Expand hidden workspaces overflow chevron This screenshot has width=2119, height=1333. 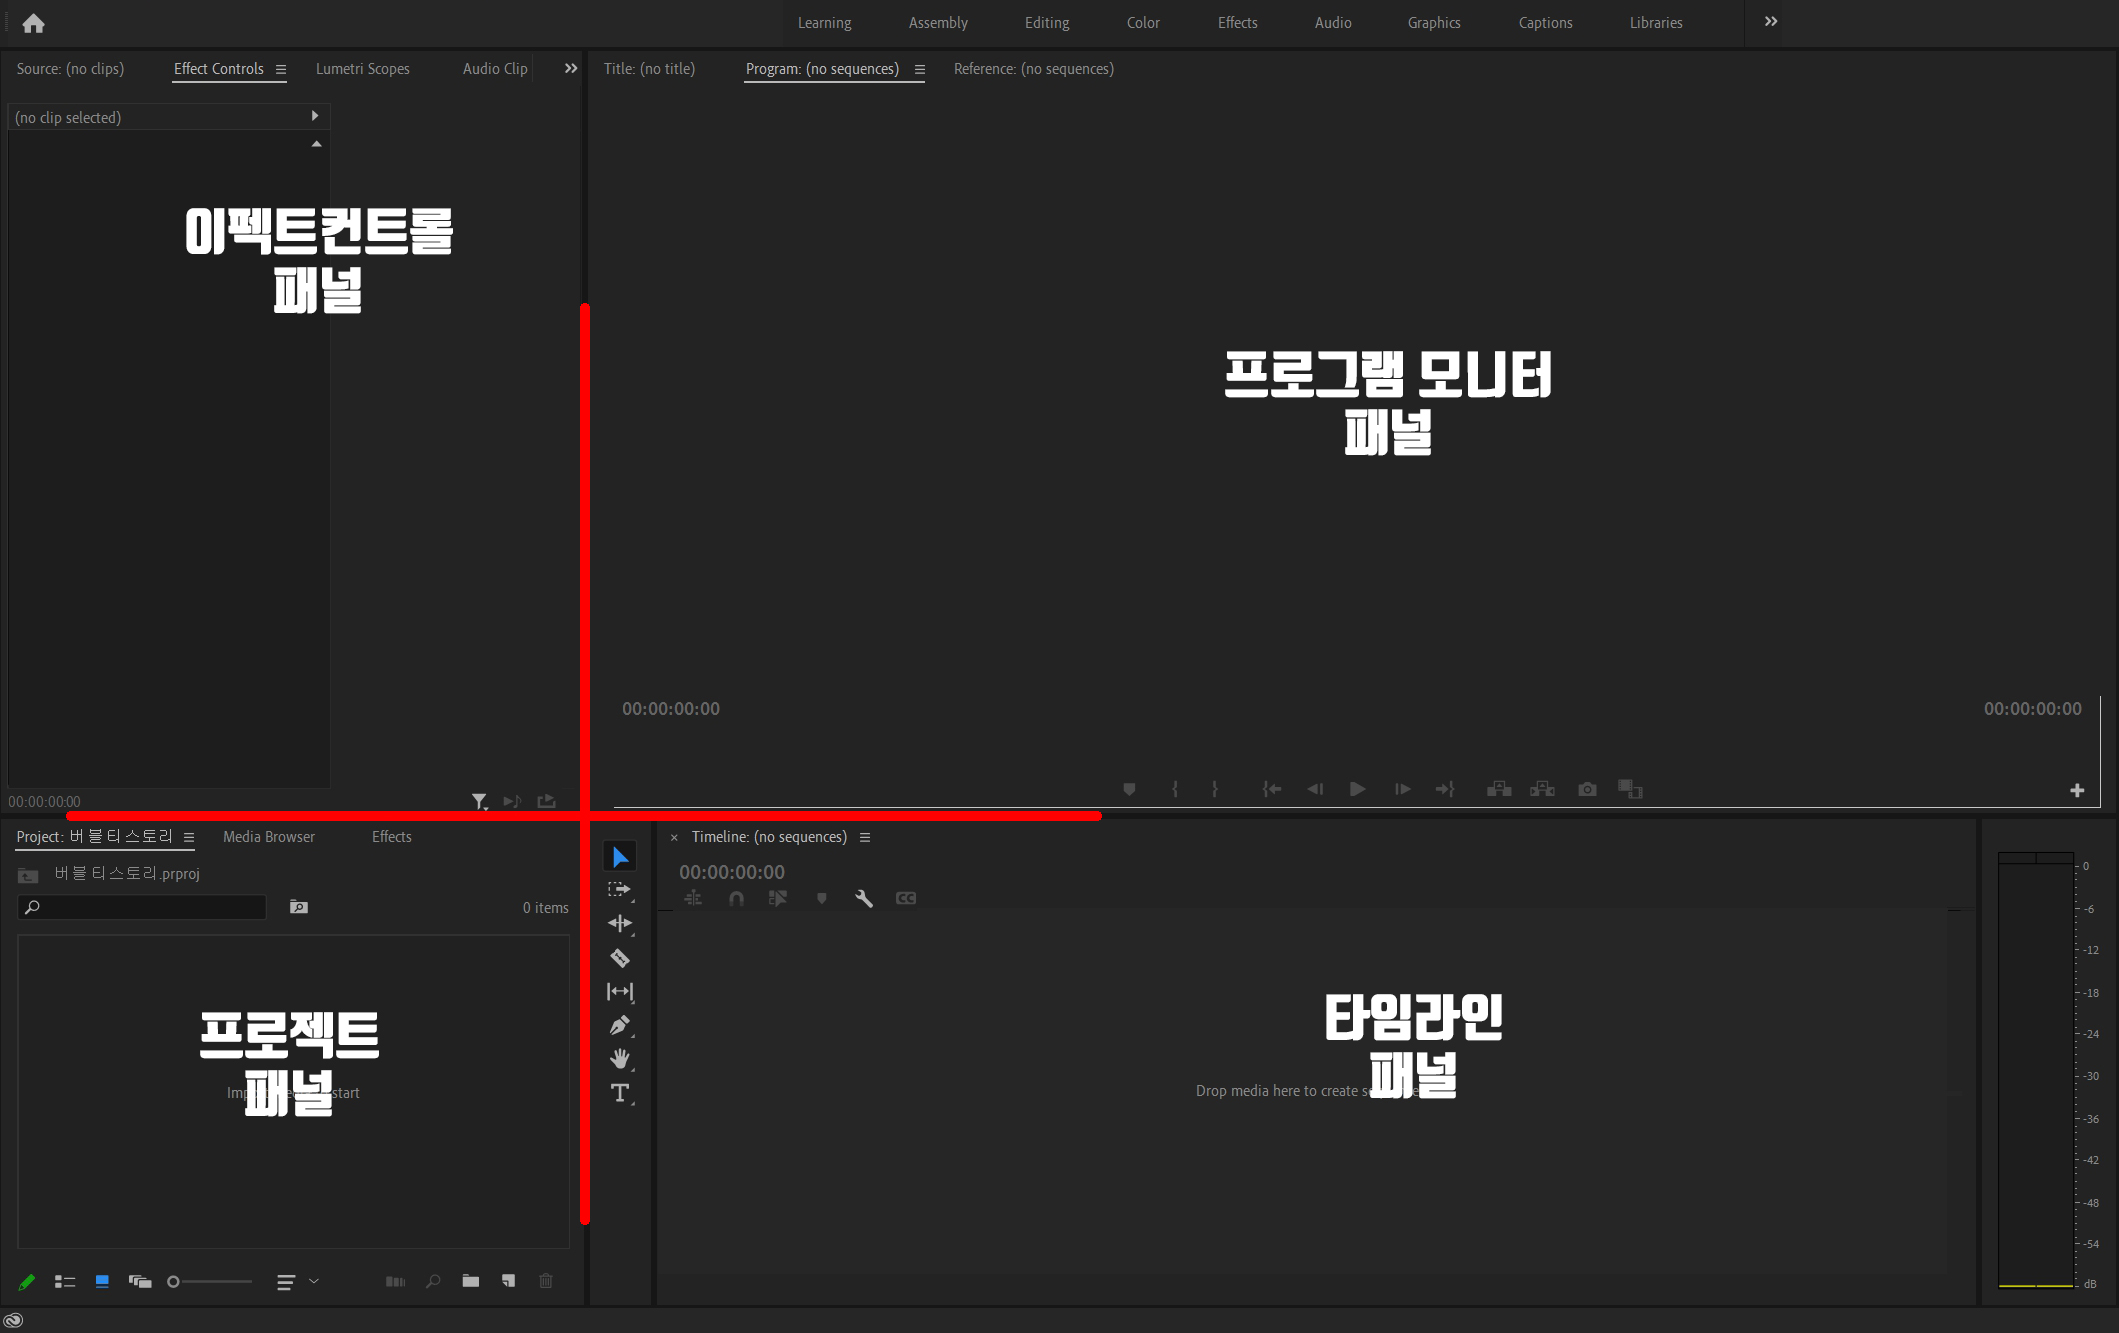(x=1771, y=22)
